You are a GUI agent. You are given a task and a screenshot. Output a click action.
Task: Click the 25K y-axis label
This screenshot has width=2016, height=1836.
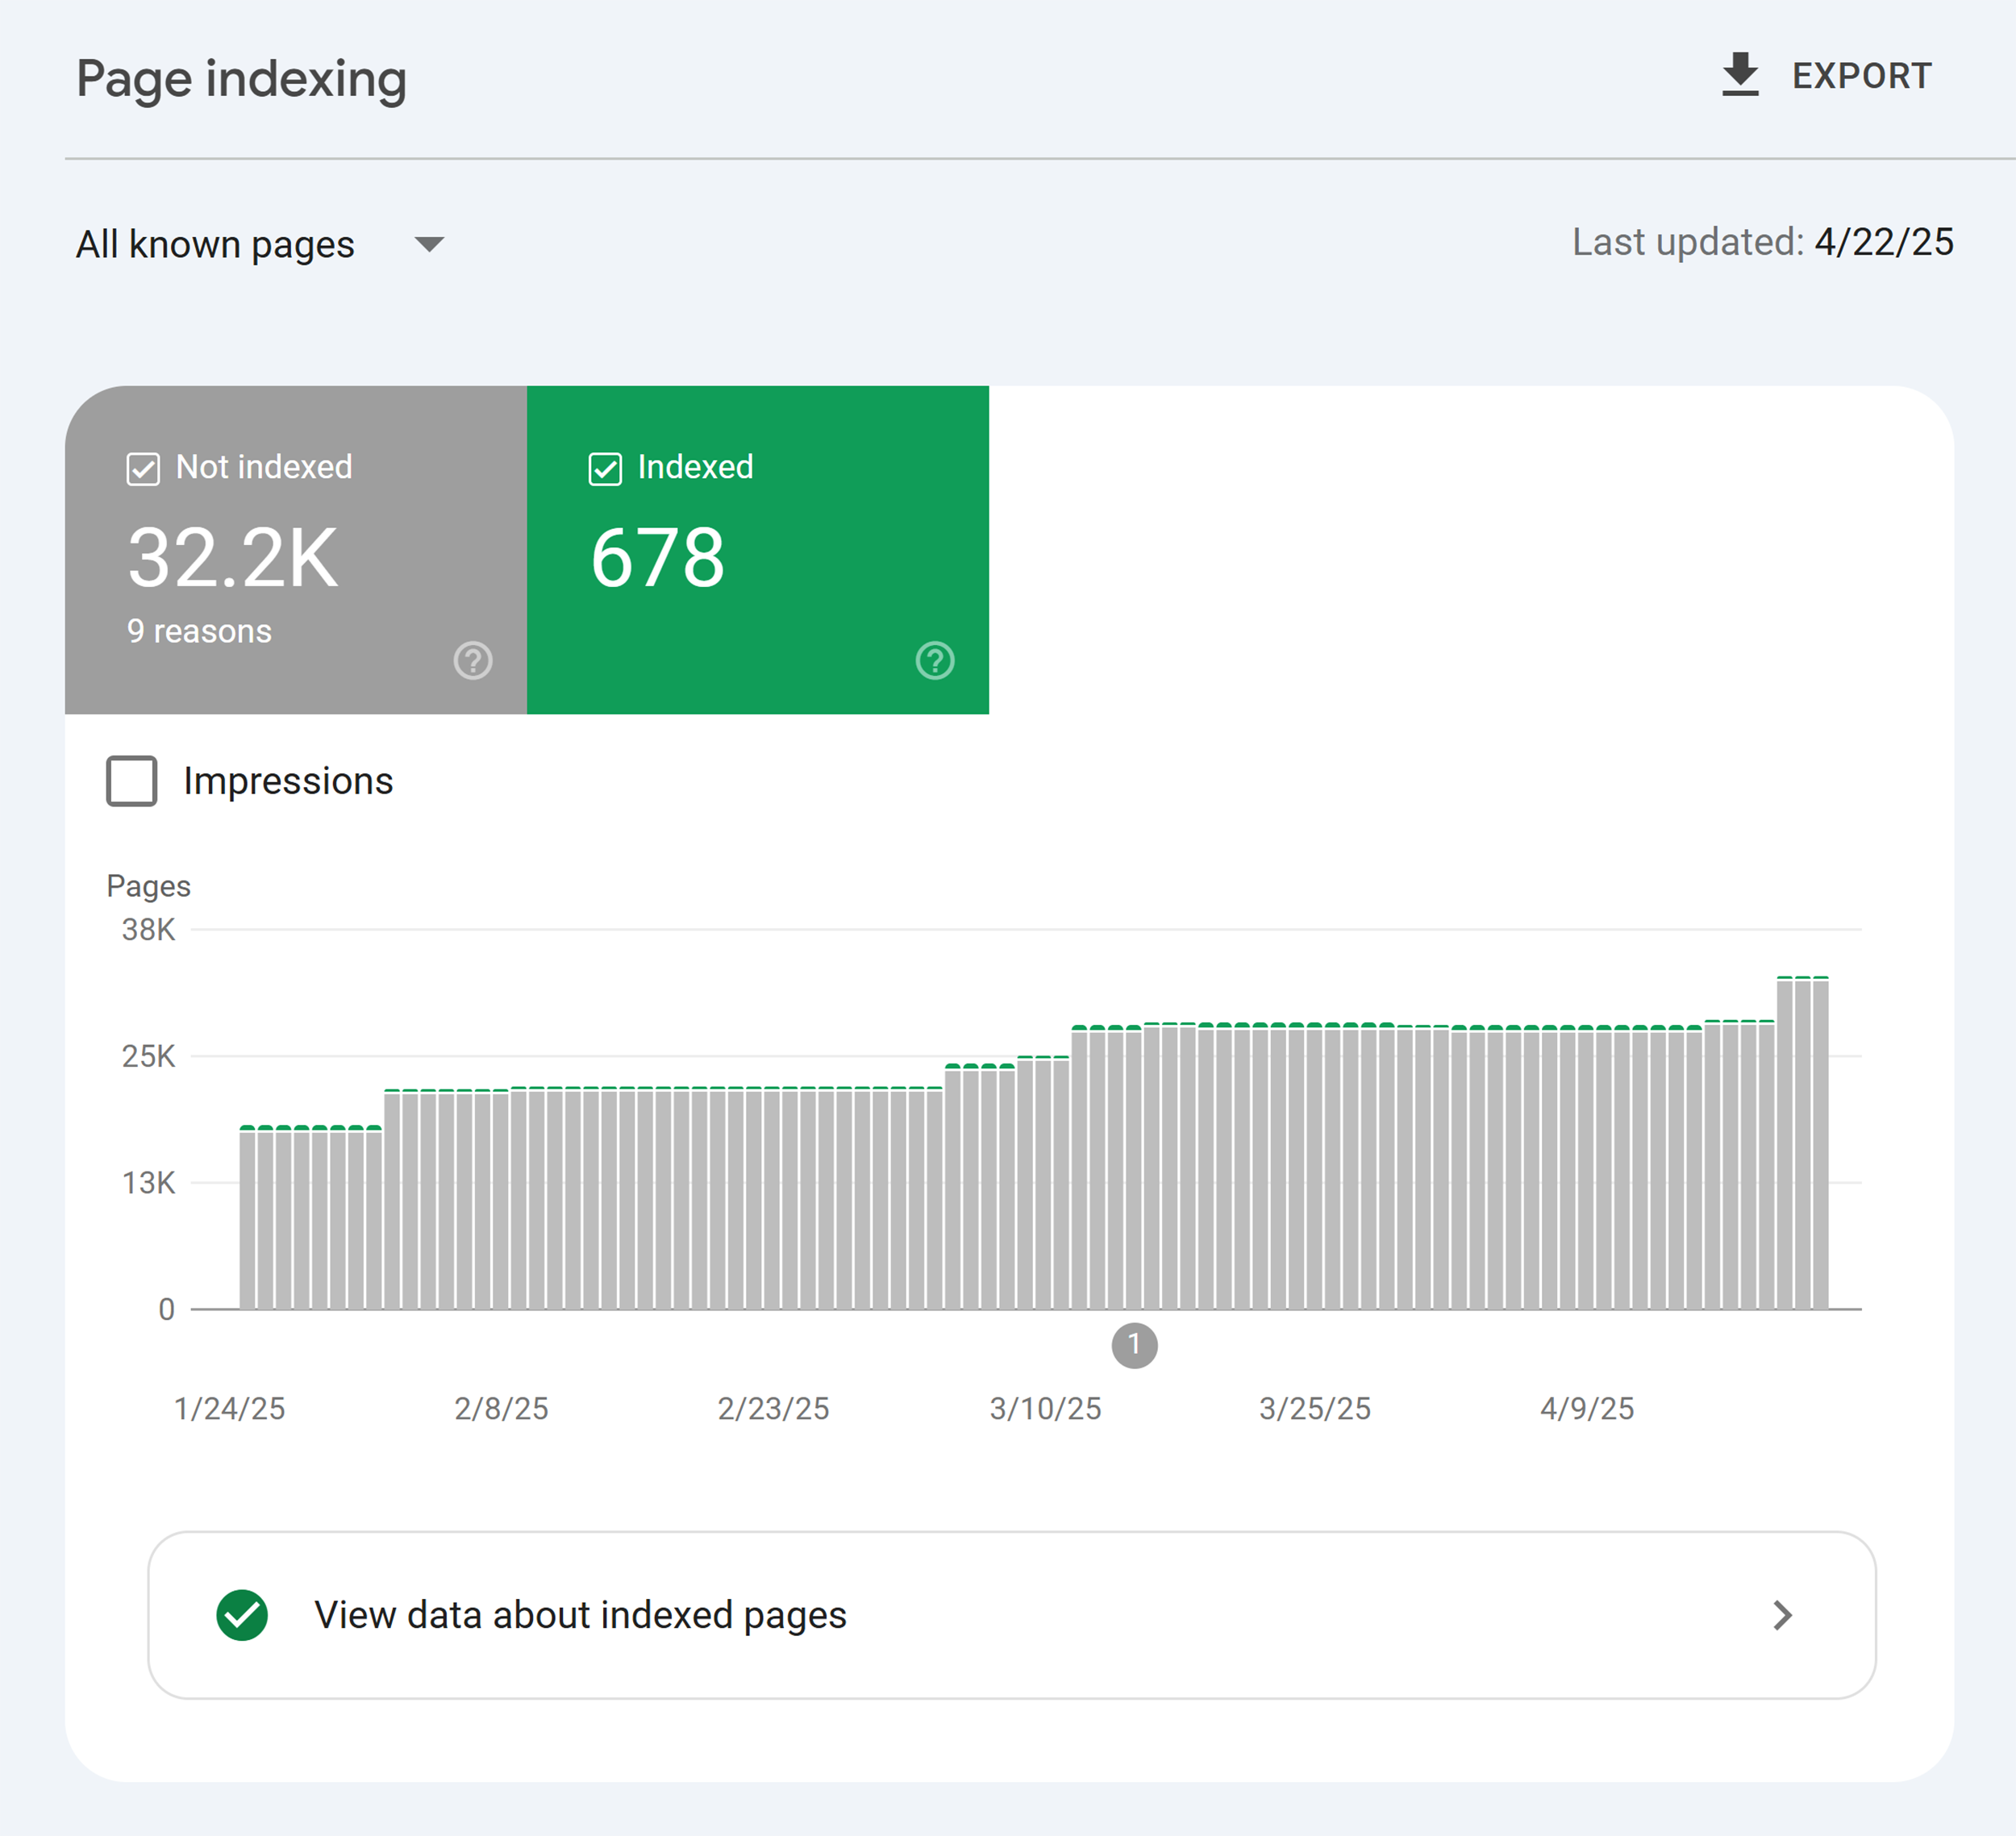click(x=148, y=1056)
